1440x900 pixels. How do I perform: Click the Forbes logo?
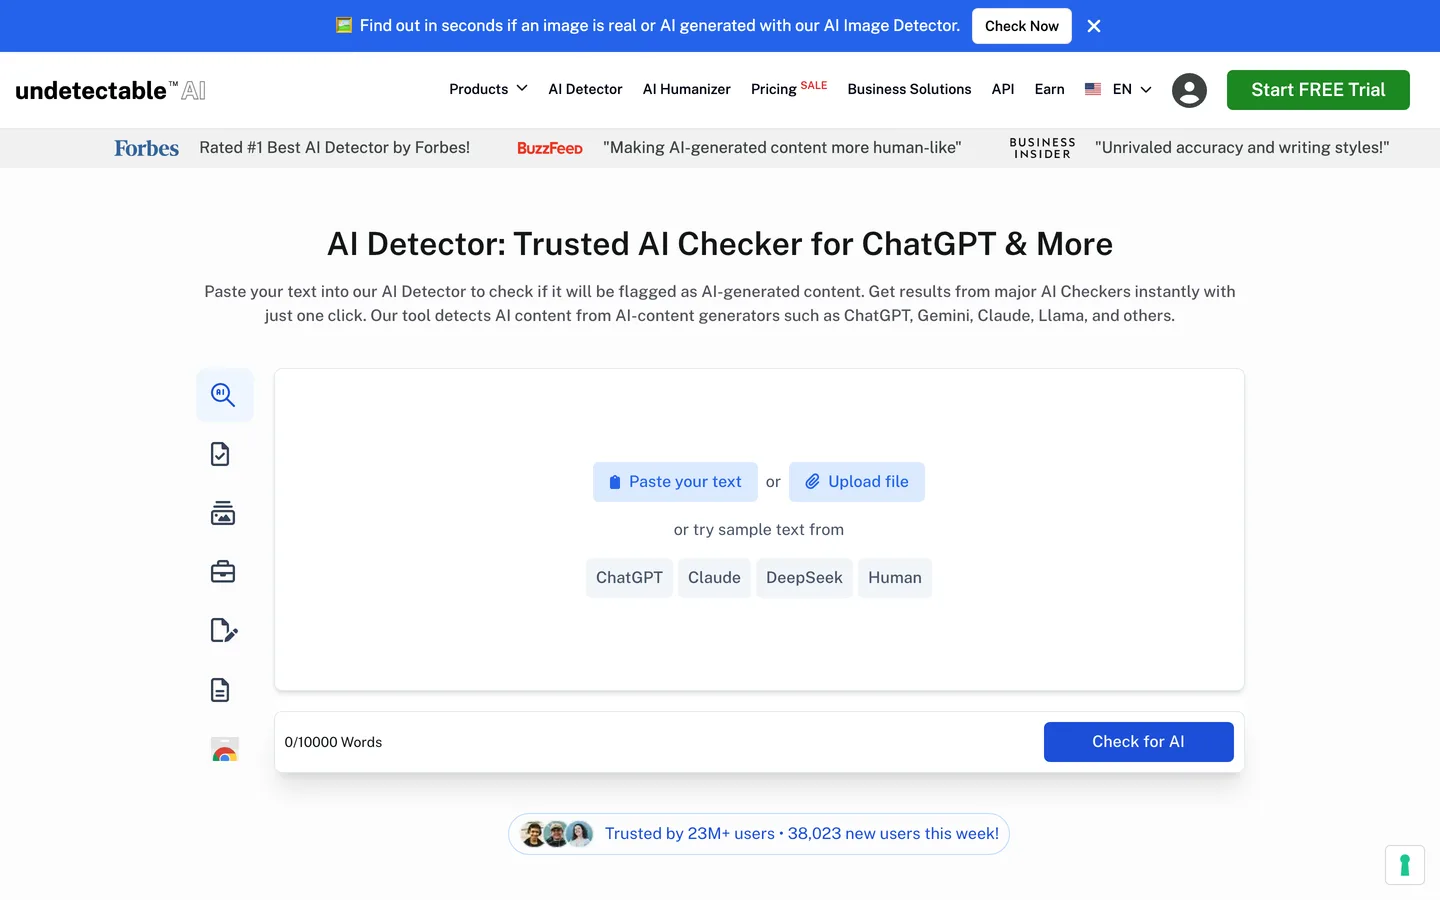(x=146, y=148)
